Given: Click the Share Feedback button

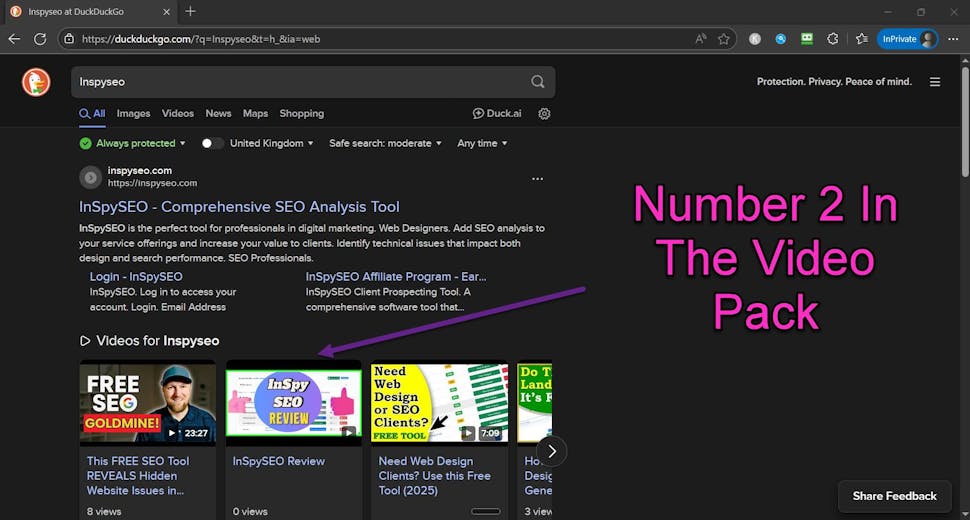Looking at the screenshot, I should (894, 496).
